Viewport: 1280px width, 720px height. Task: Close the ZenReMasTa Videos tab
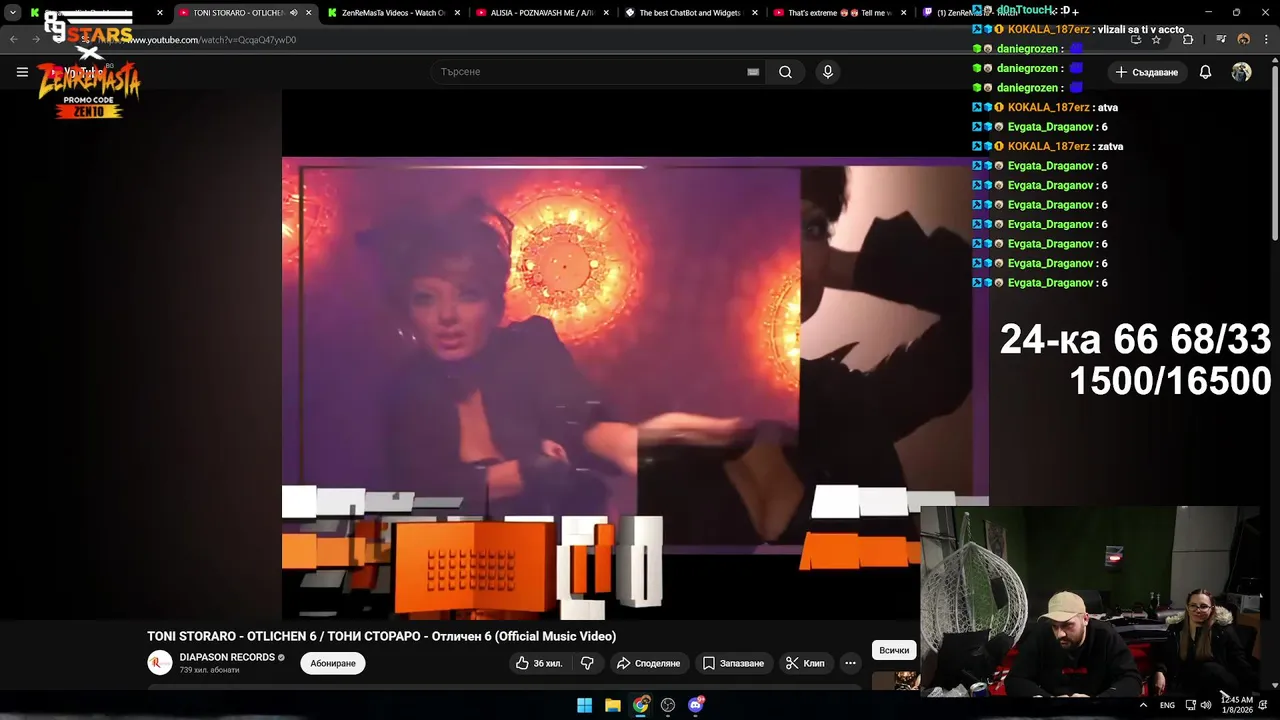click(x=457, y=13)
